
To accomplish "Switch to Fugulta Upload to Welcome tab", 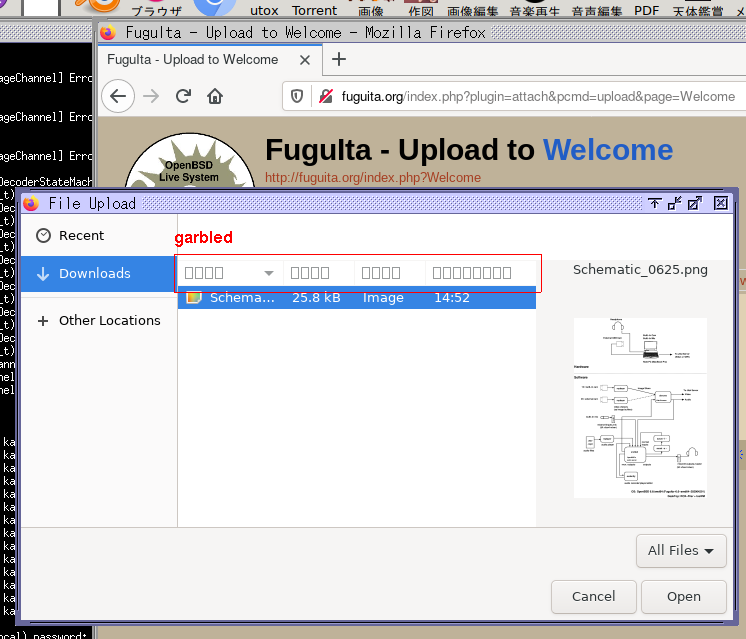I will [x=193, y=59].
